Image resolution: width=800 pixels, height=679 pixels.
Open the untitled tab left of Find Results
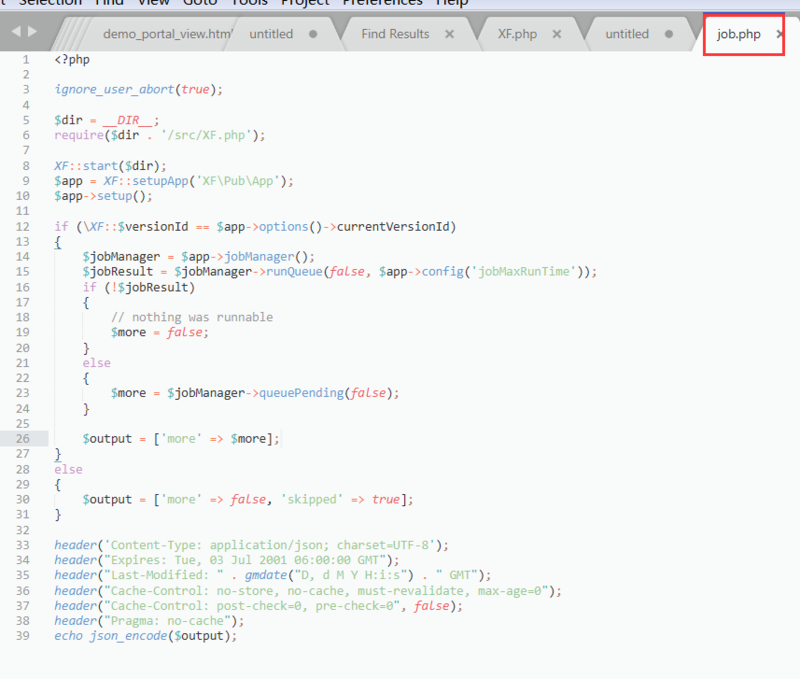coord(271,34)
